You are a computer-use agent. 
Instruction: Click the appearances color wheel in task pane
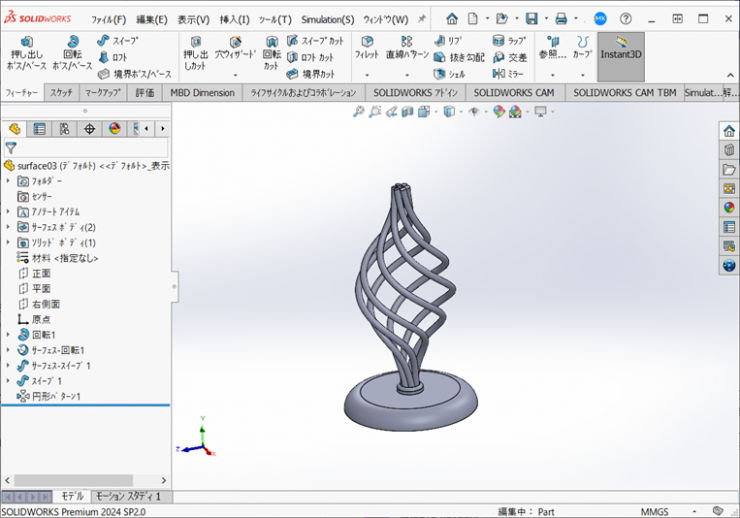point(729,208)
